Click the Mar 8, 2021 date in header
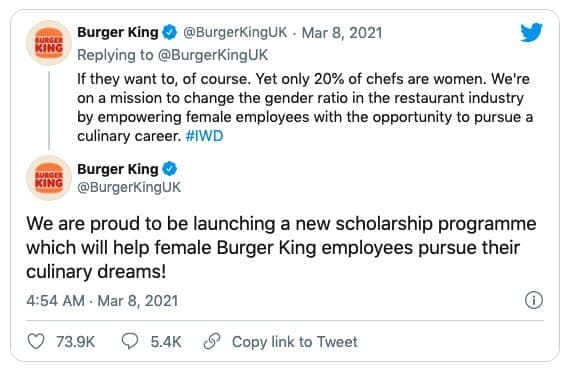This screenshot has width=570, height=369. (342, 33)
